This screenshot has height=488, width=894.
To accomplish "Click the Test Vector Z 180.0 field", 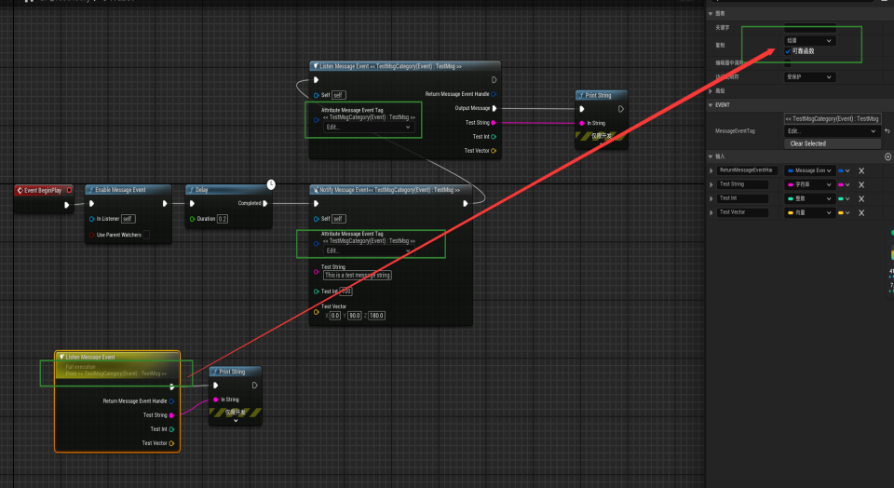I will [x=376, y=315].
